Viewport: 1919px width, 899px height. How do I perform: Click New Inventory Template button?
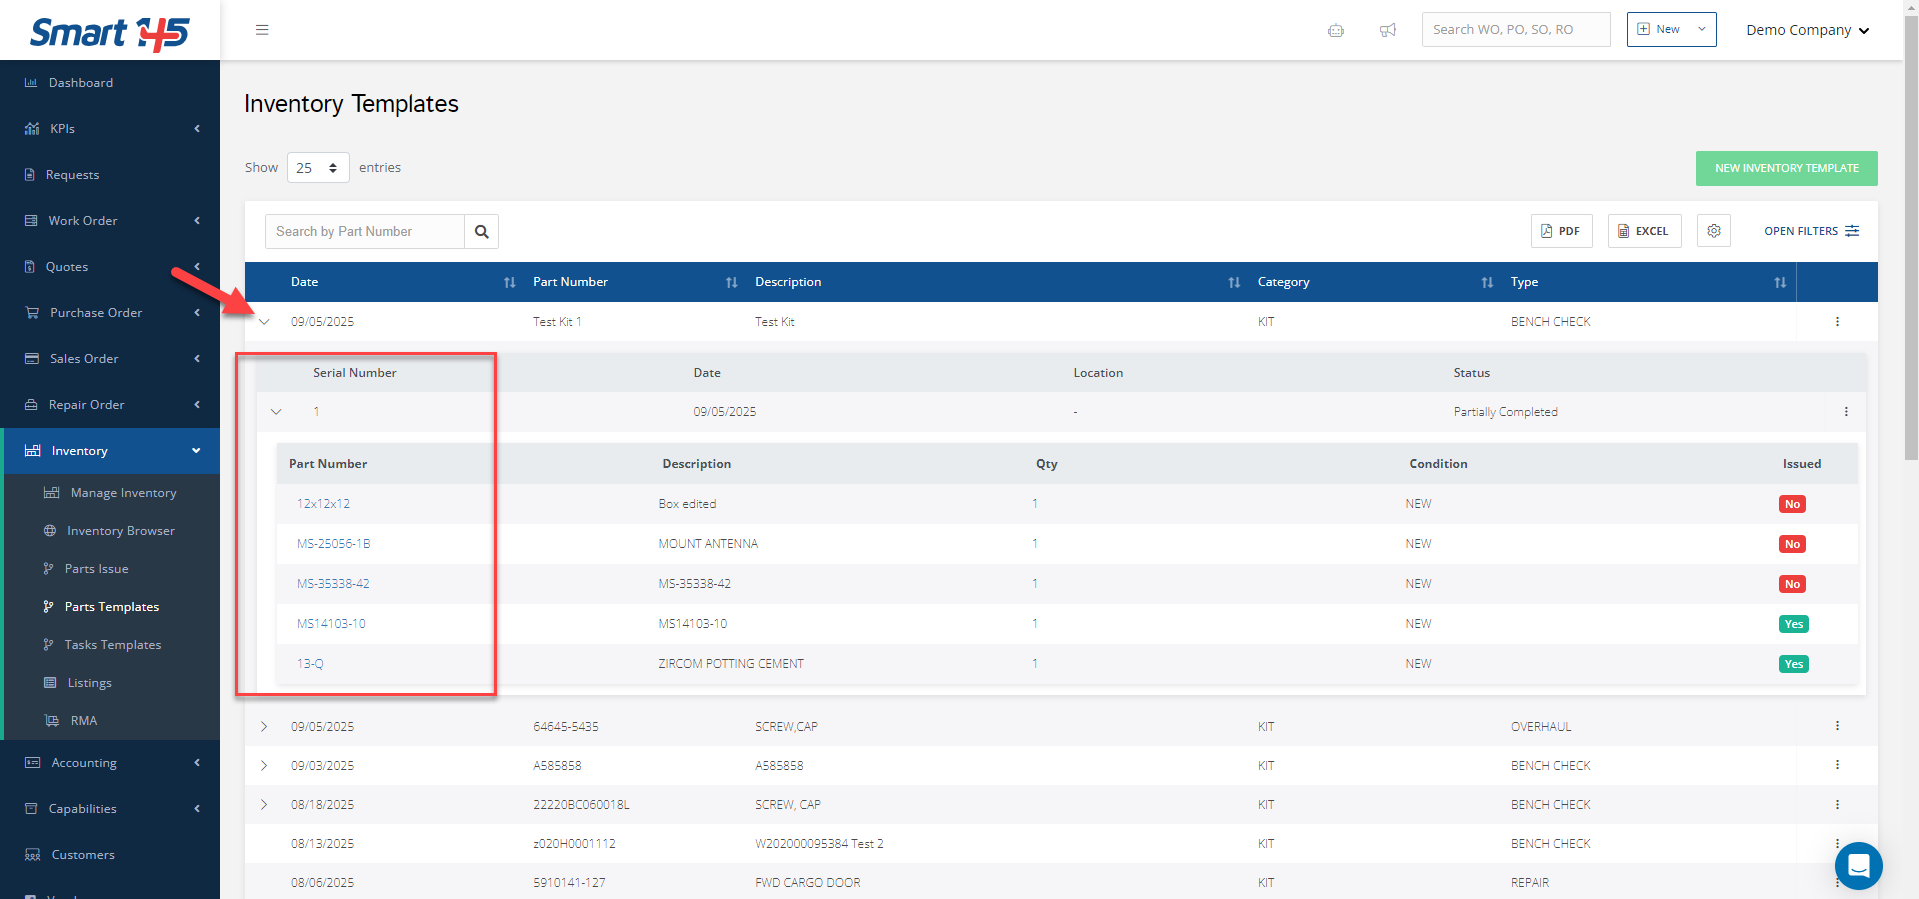pyautogui.click(x=1786, y=168)
